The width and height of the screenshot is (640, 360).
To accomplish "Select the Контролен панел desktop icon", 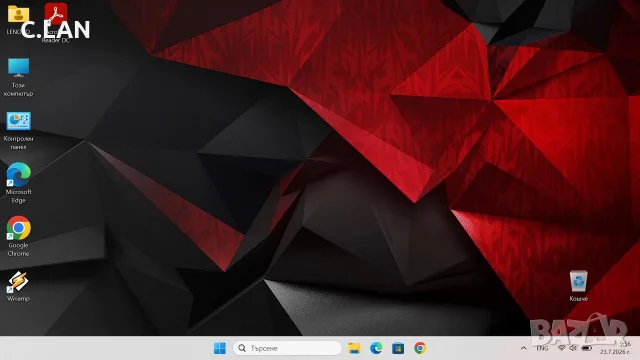I will coord(18,121).
